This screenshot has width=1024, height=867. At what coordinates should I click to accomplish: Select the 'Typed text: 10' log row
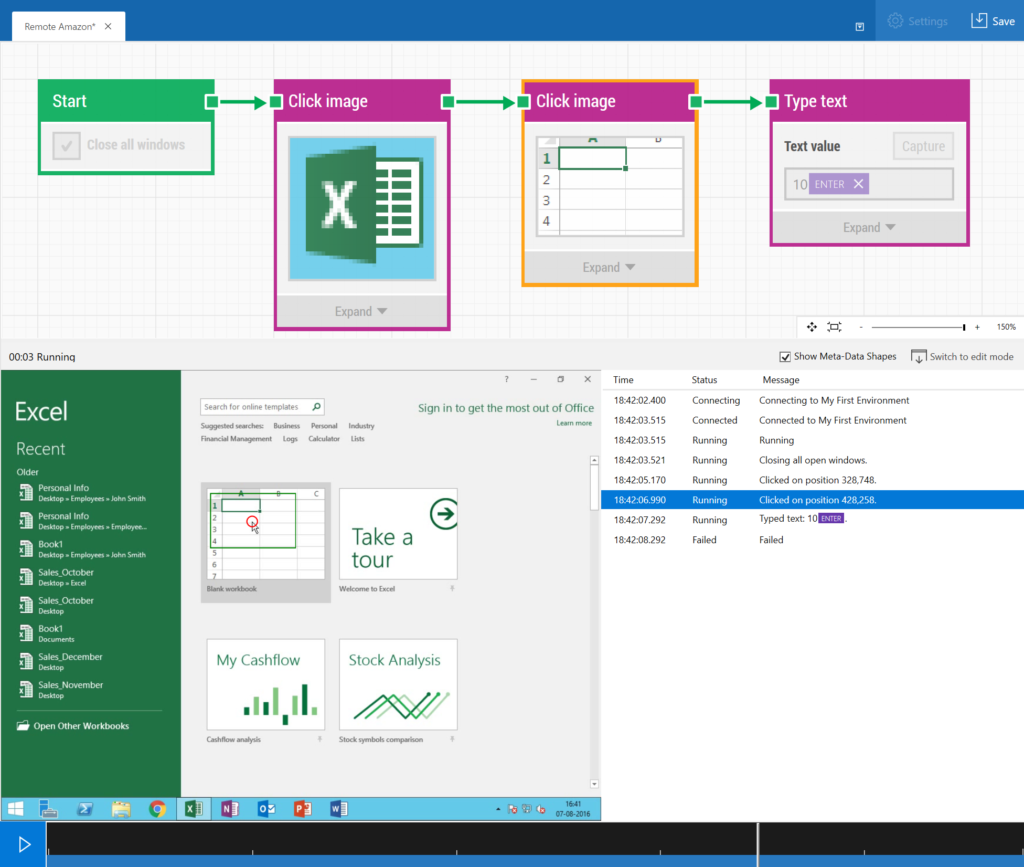812,520
